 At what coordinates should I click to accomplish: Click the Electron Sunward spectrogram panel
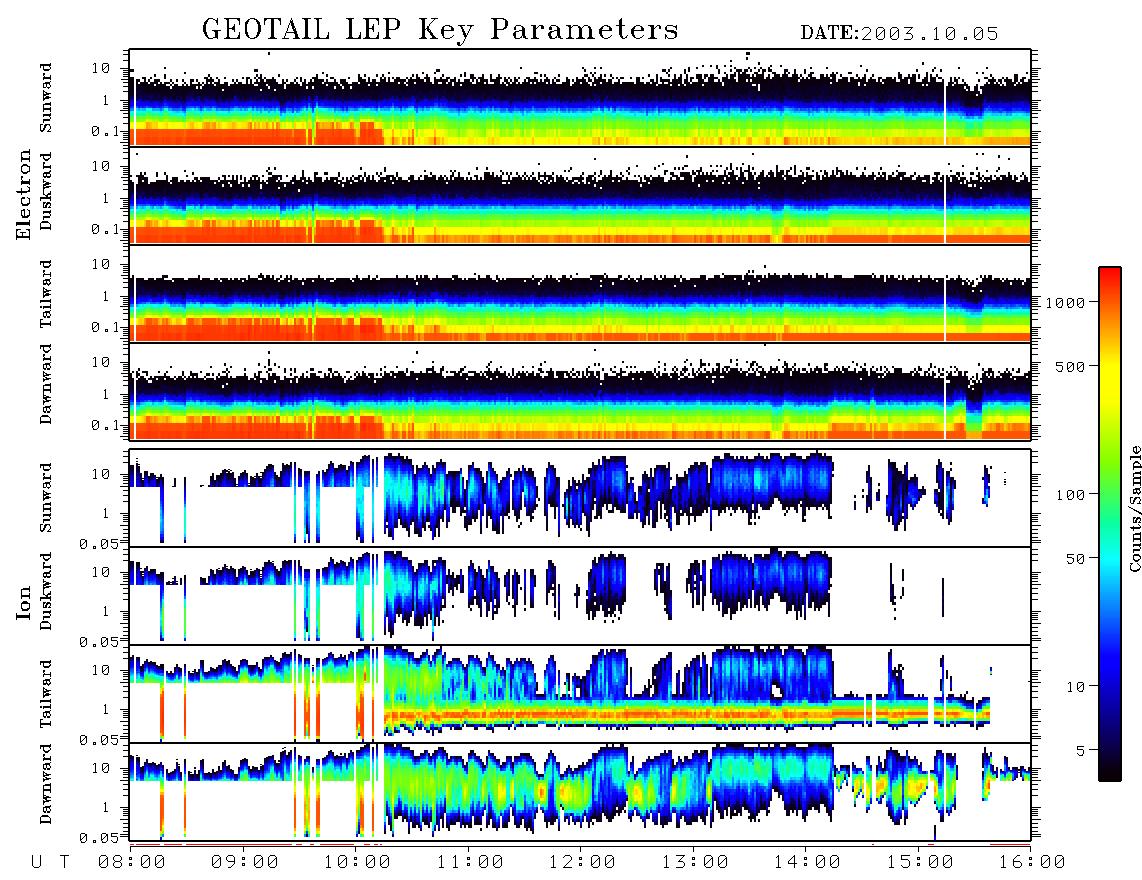coord(580,98)
